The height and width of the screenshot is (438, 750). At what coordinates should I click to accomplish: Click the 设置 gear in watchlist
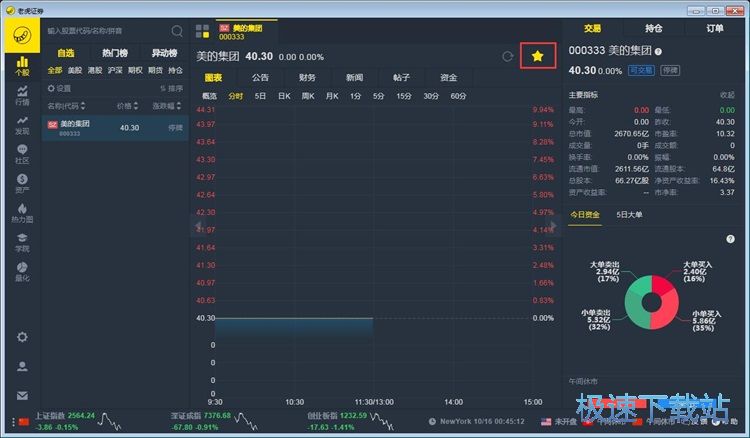click(59, 88)
